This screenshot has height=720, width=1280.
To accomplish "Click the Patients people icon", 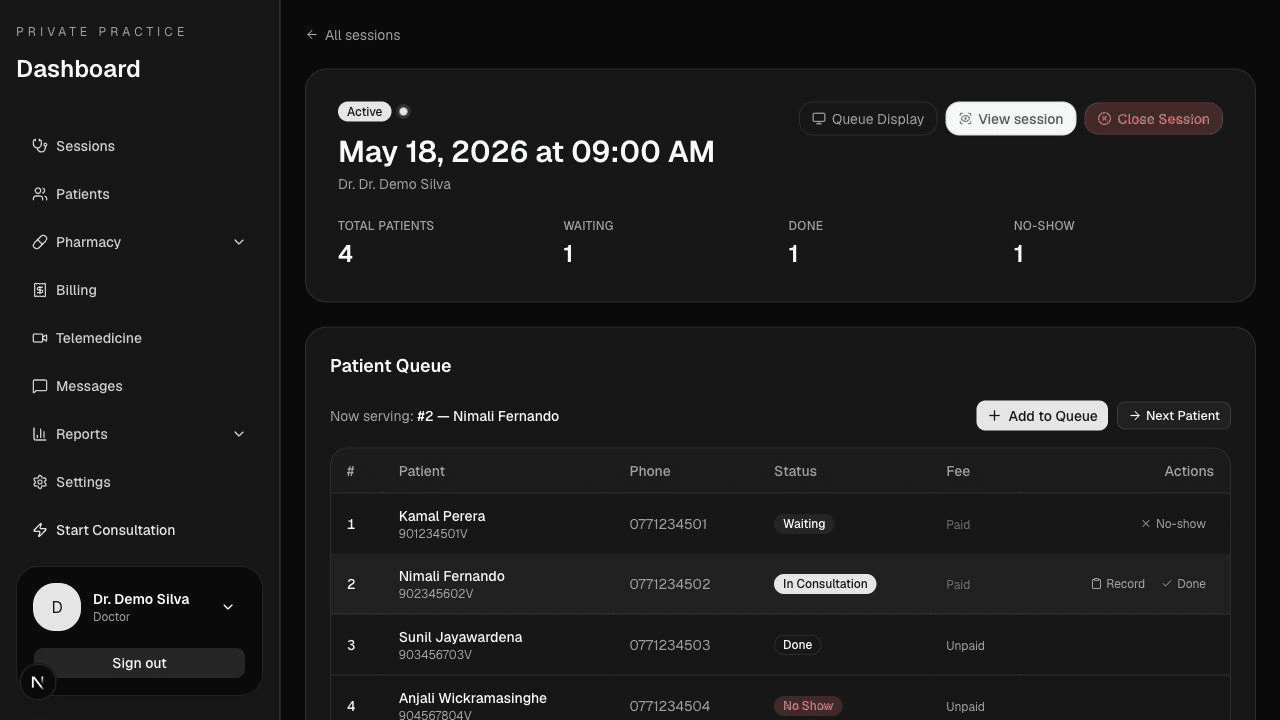I will click(40, 194).
